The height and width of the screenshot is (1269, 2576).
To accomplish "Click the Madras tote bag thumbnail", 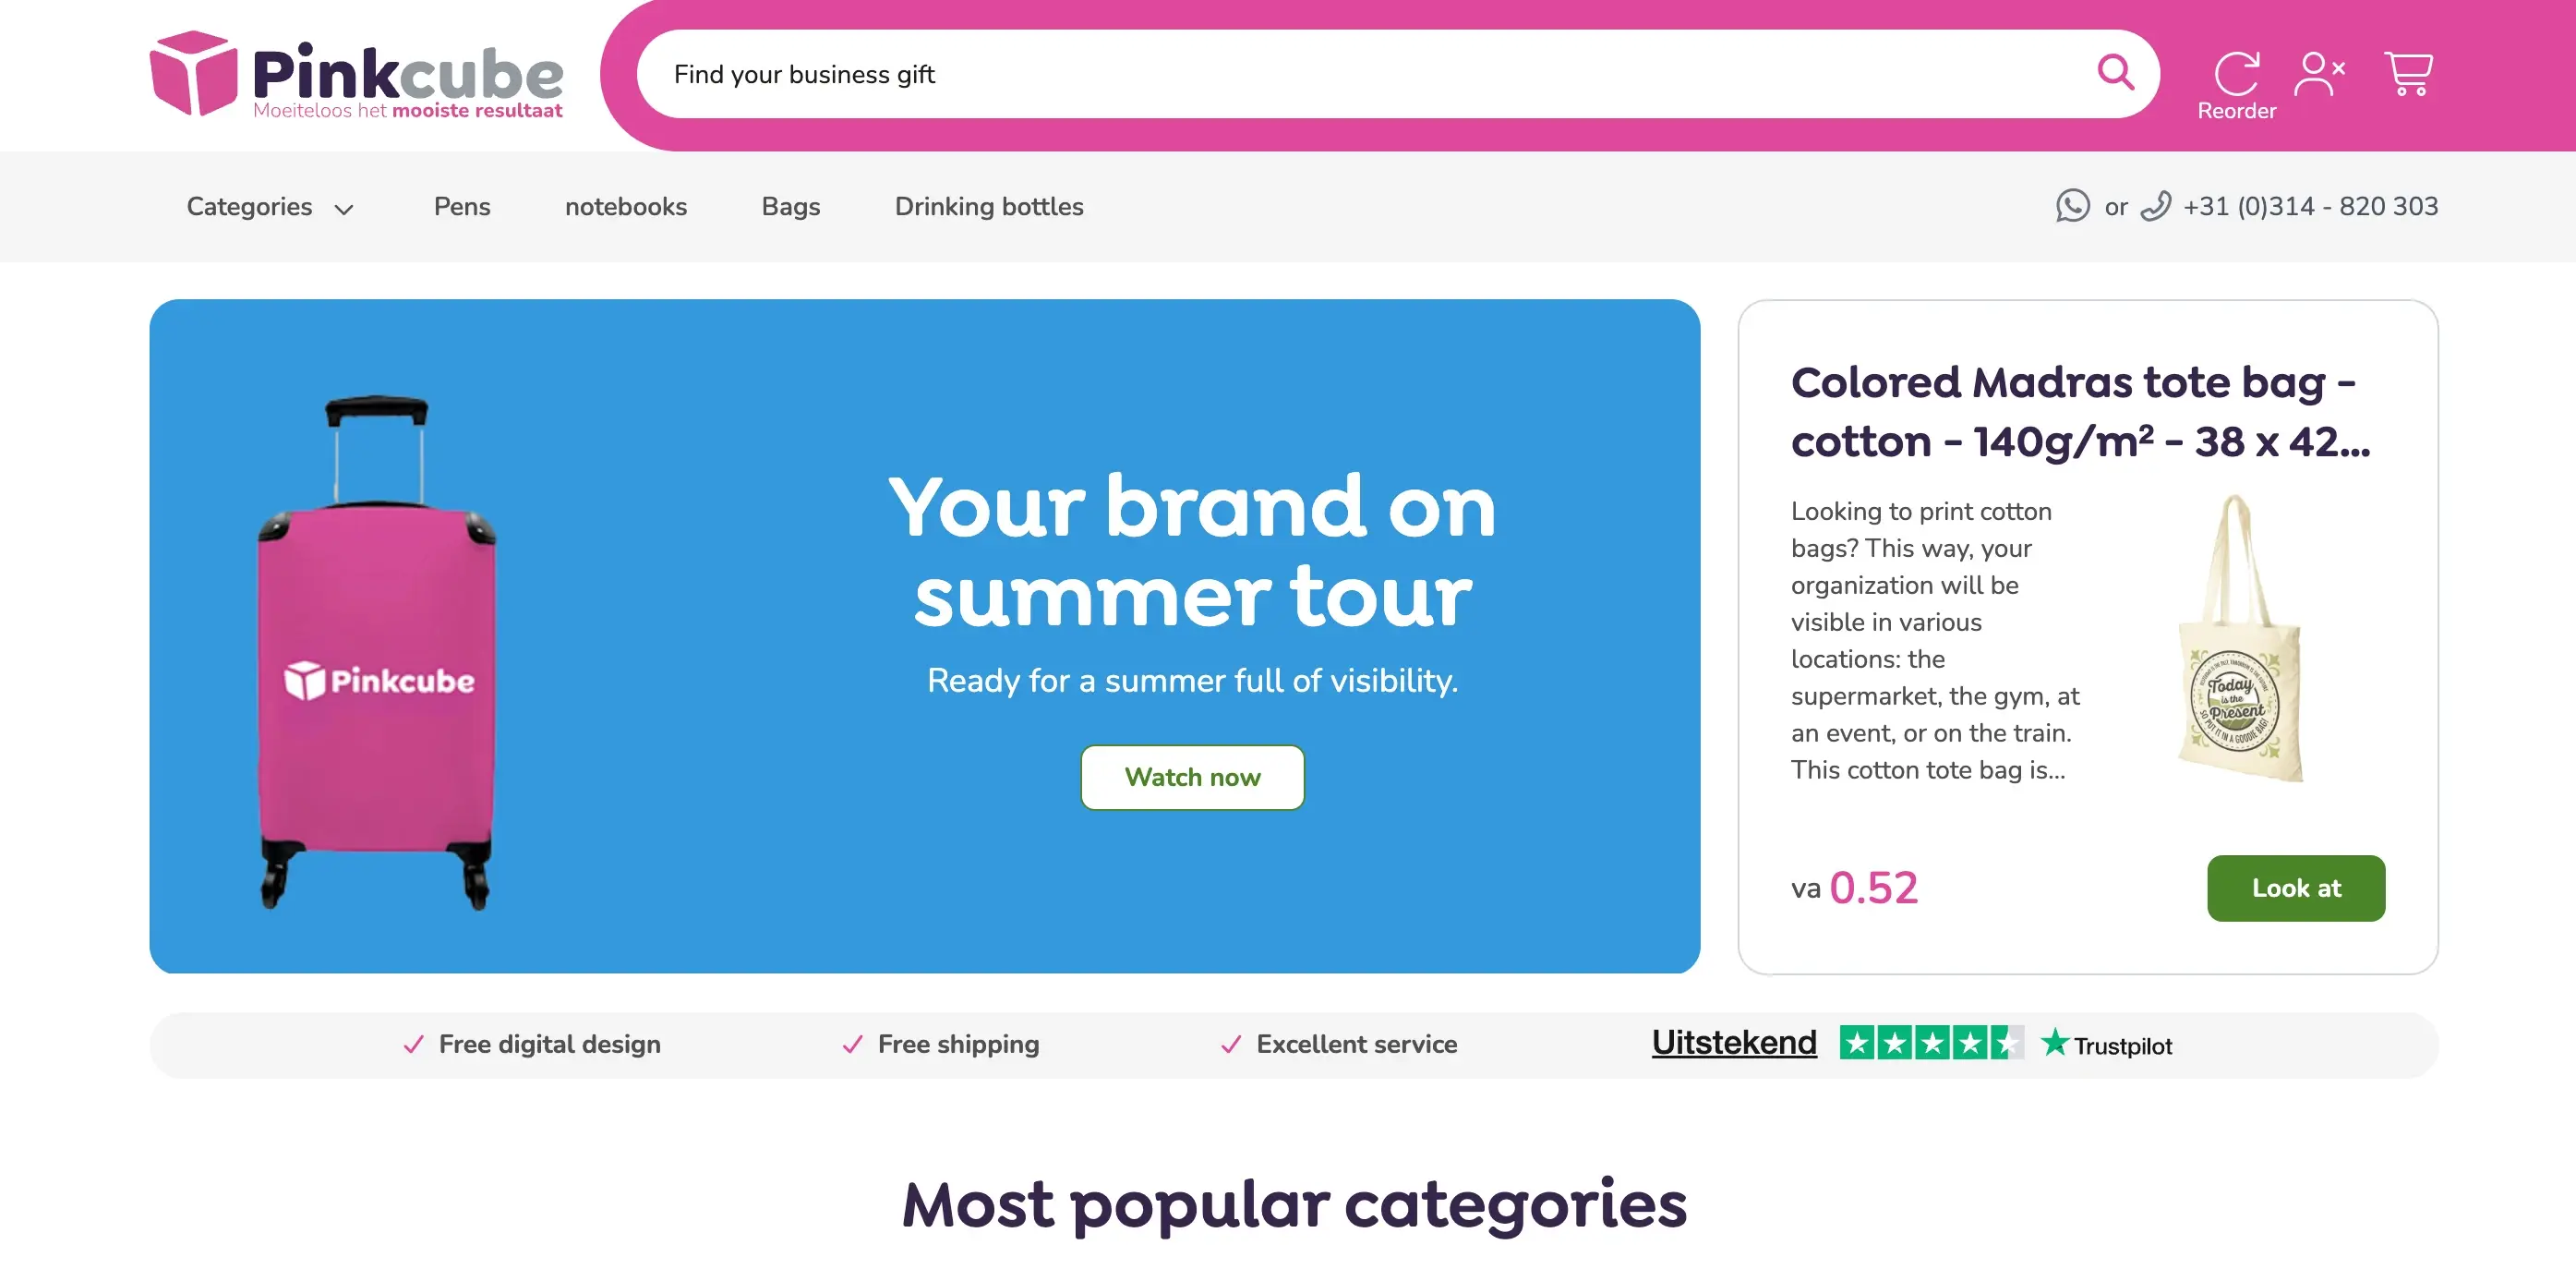I will click(x=2240, y=638).
